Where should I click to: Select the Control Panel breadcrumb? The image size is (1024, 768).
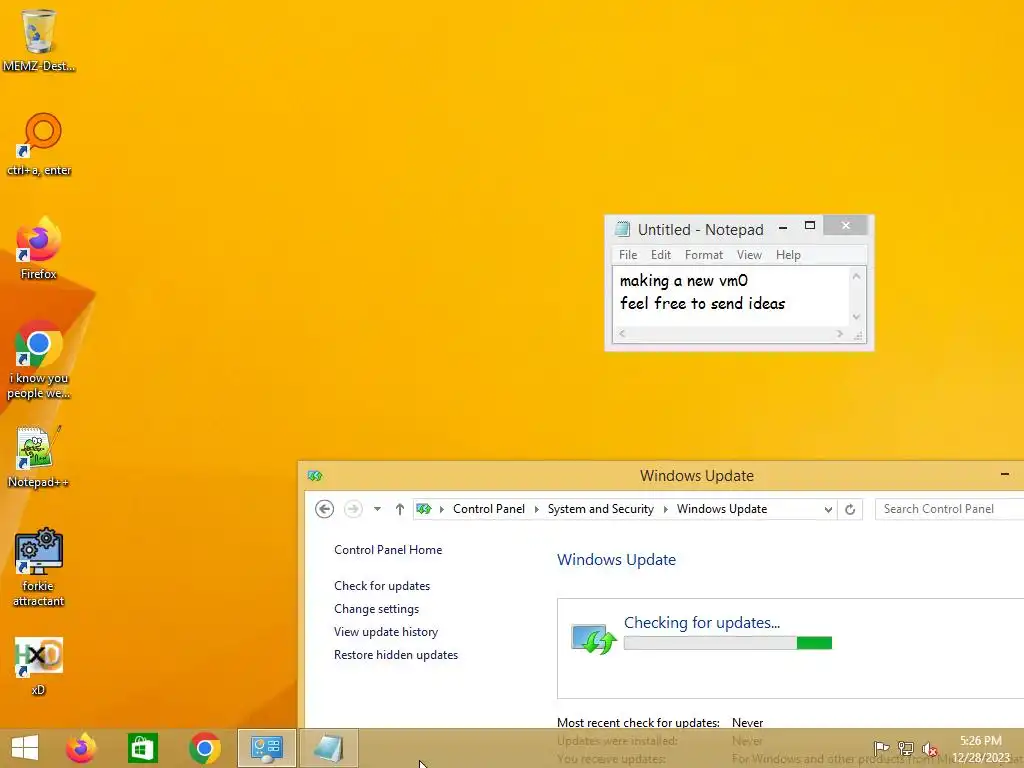click(x=488, y=509)
